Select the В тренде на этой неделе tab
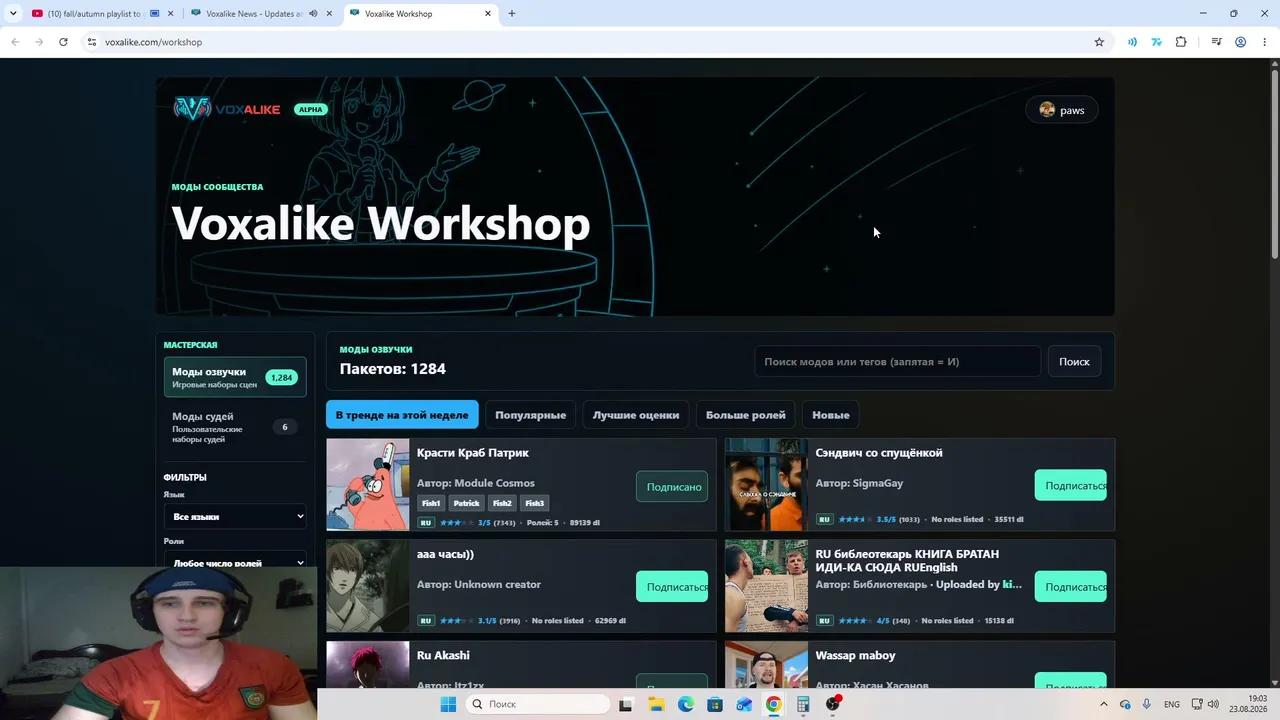 pyautogui.click(x=402, y=415)
